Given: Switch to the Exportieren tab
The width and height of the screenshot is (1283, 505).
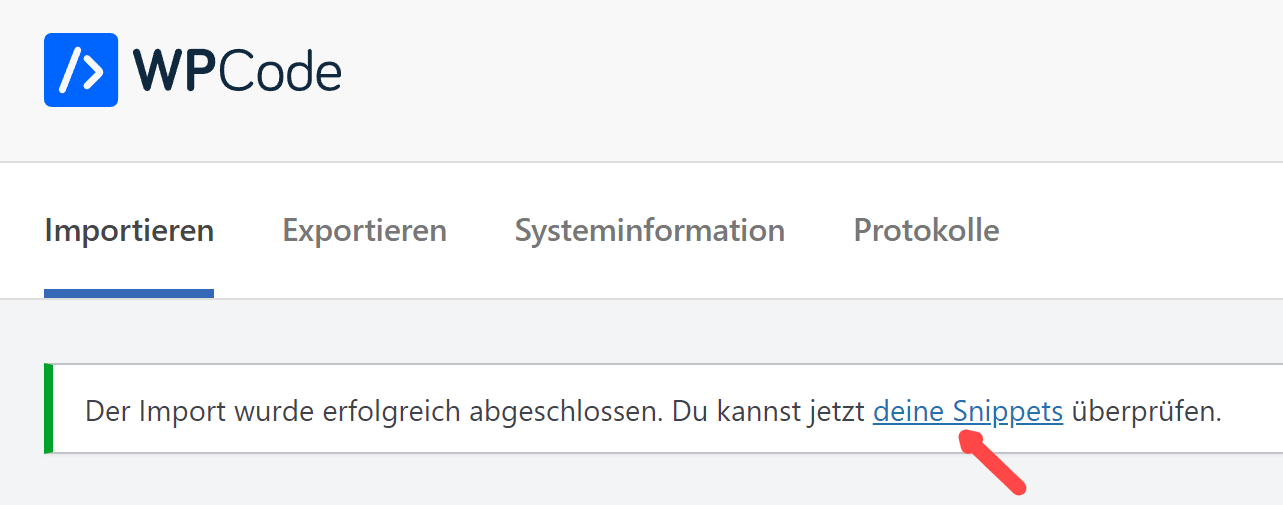Looking at the screenshot, I should tap(364, 231).
